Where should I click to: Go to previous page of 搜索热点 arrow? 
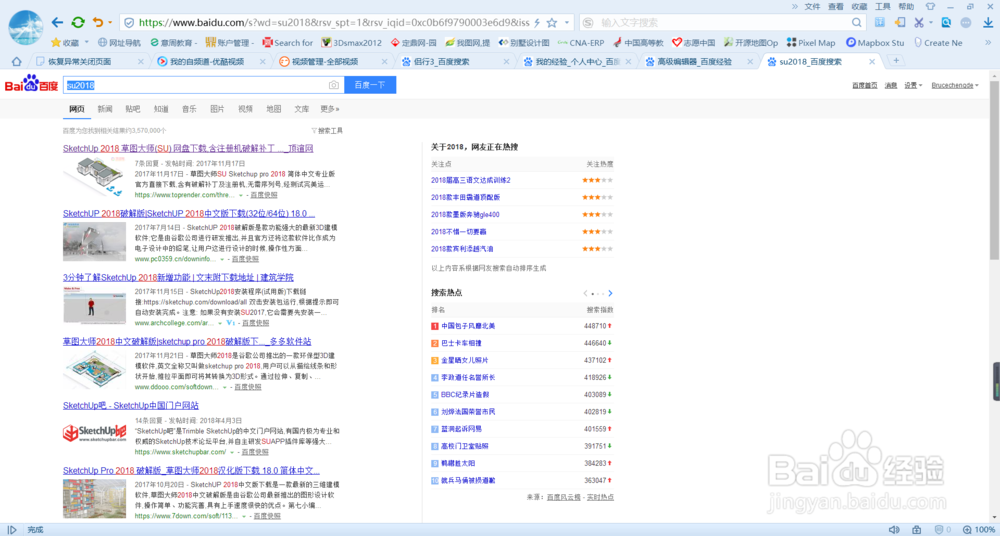[585, 294]
